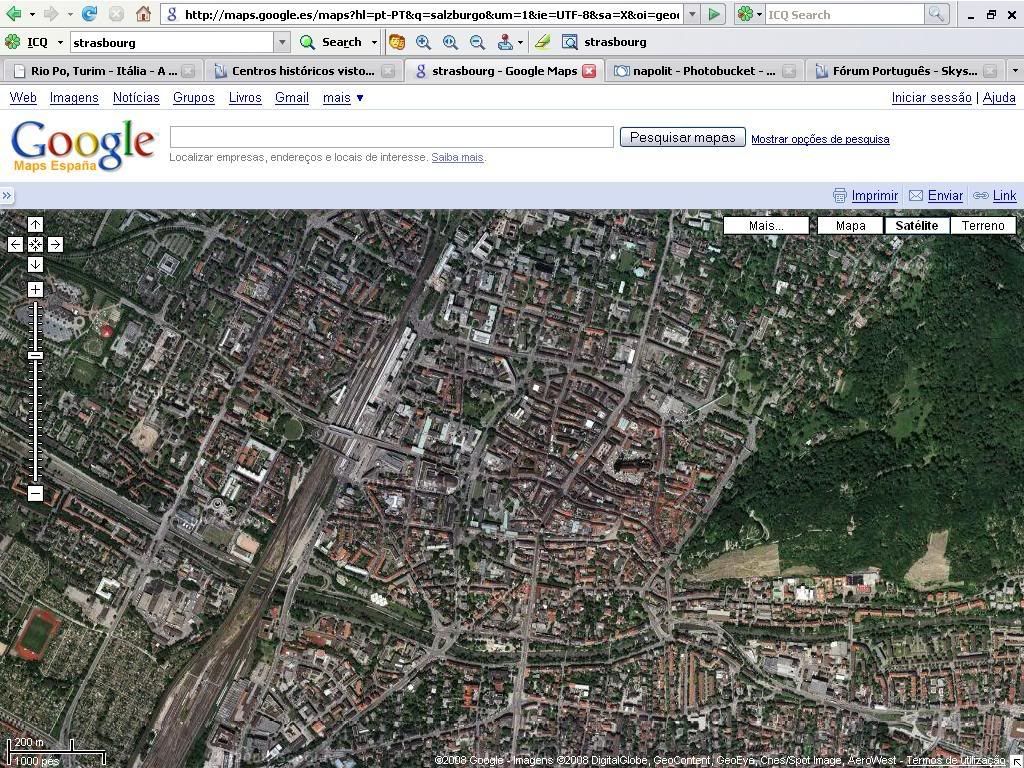The width and height of the screenshot is (1024, 768).
Task: Zoom out with the minus button
Action: [x=35, y=493]
